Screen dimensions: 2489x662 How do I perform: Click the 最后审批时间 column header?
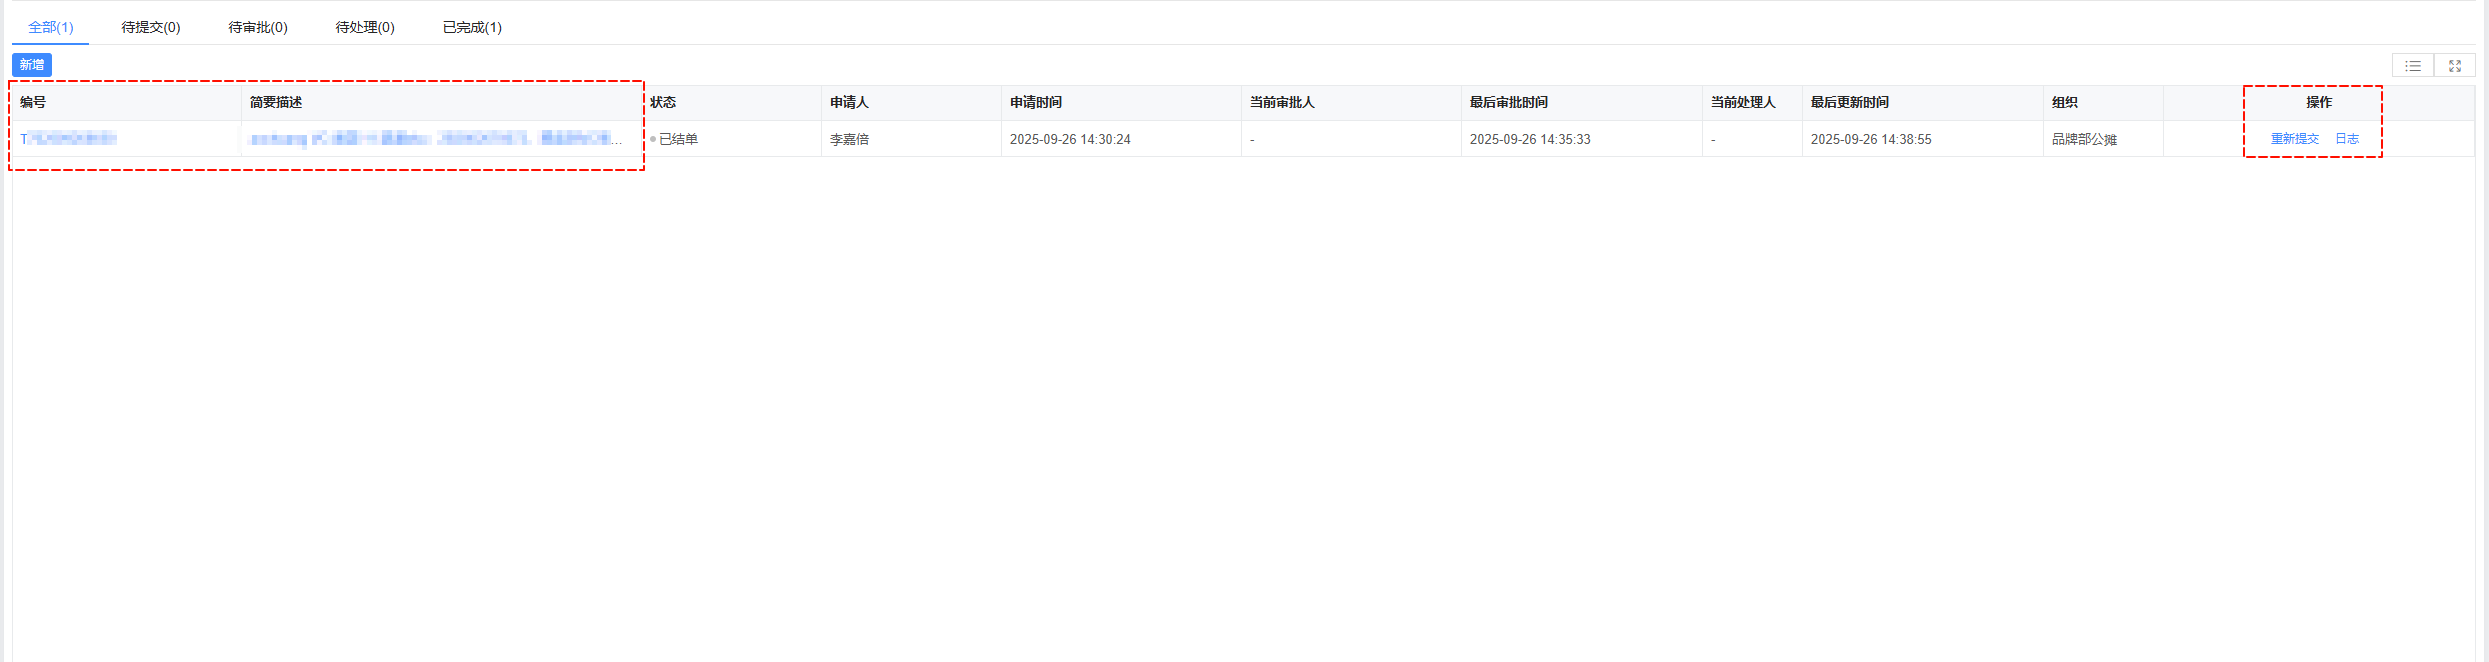1508,102
